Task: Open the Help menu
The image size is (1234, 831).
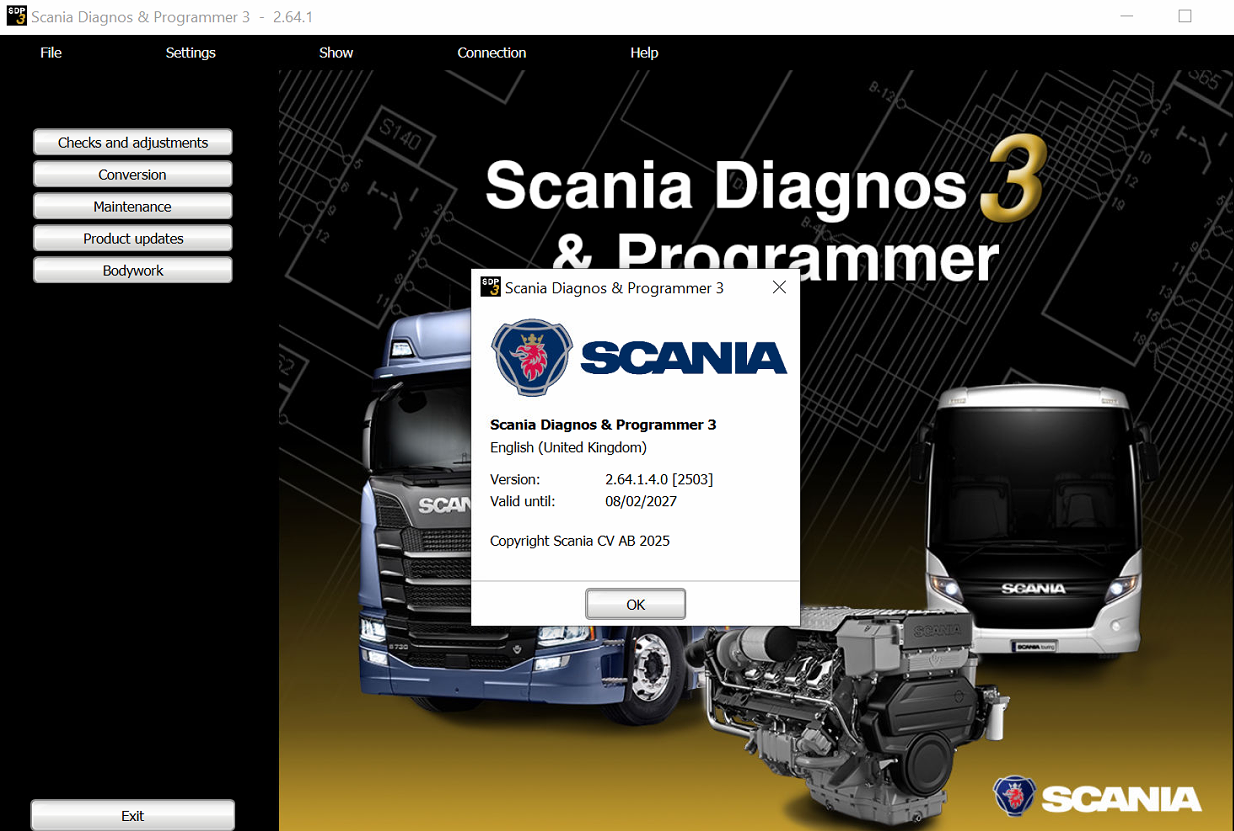Action: [x=644, y=53]
